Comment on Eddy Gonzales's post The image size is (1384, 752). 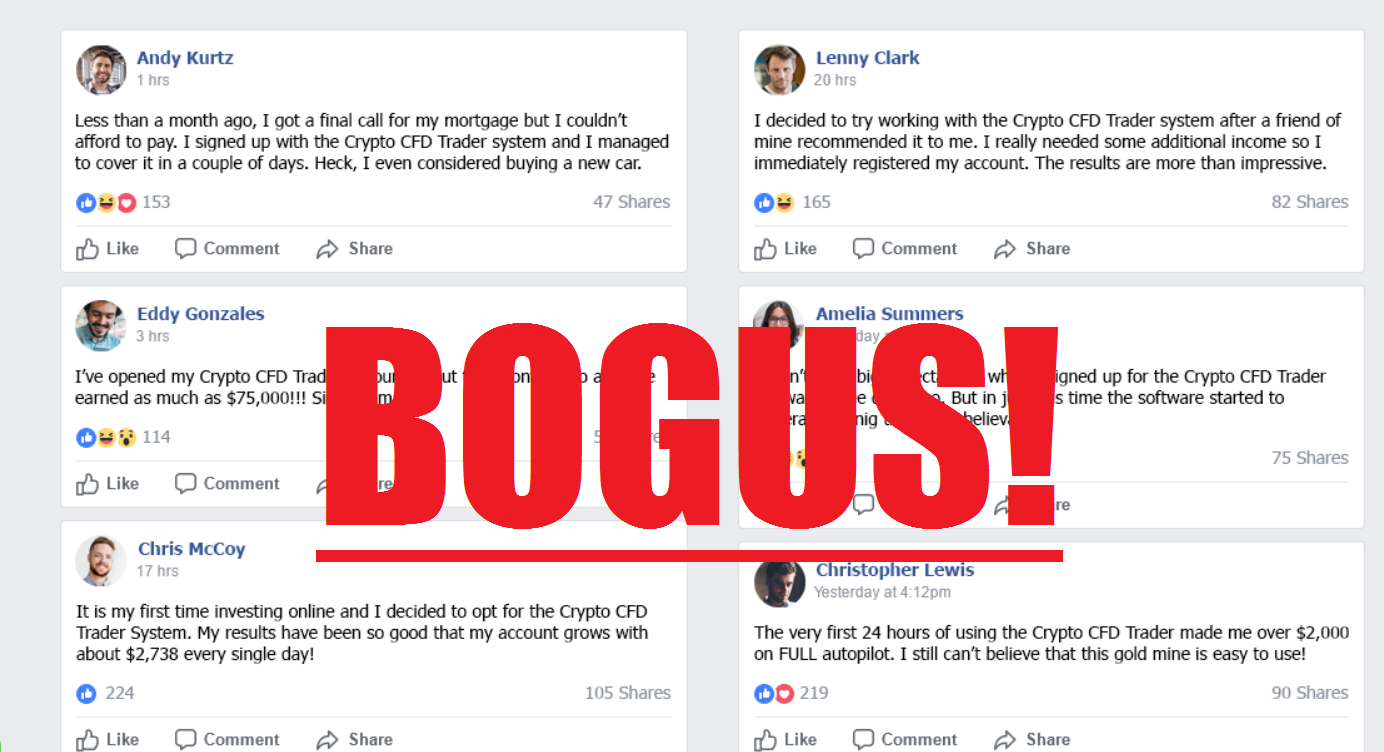tap(227, 484)
